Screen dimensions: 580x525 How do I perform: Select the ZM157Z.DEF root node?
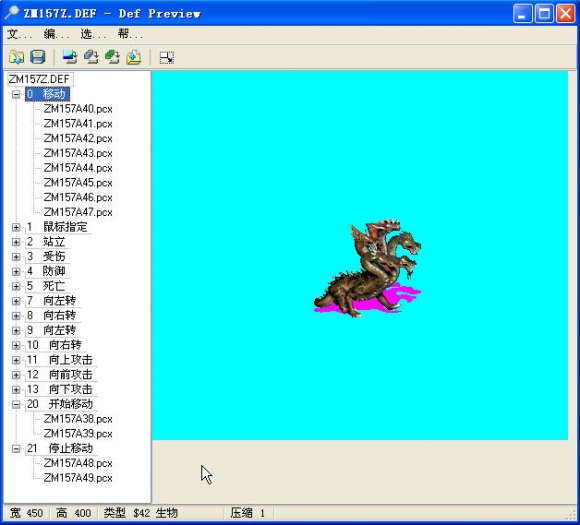(x=40, y=79)
